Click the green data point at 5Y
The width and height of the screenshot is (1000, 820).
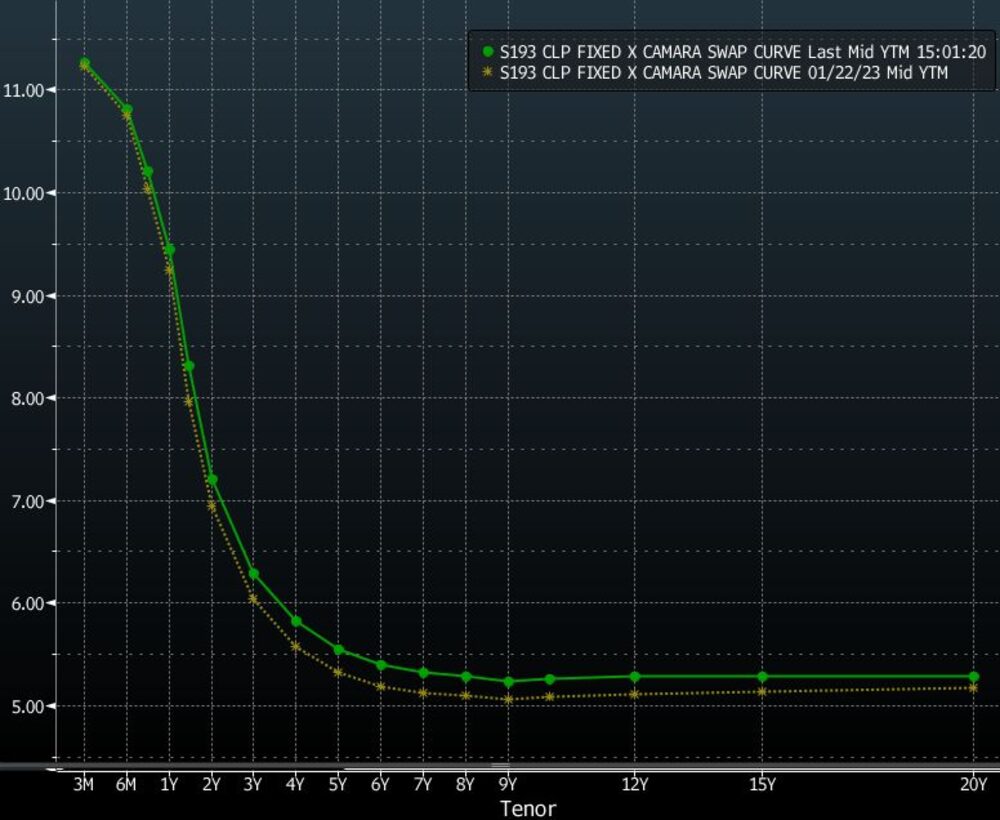tap(339, 650)
